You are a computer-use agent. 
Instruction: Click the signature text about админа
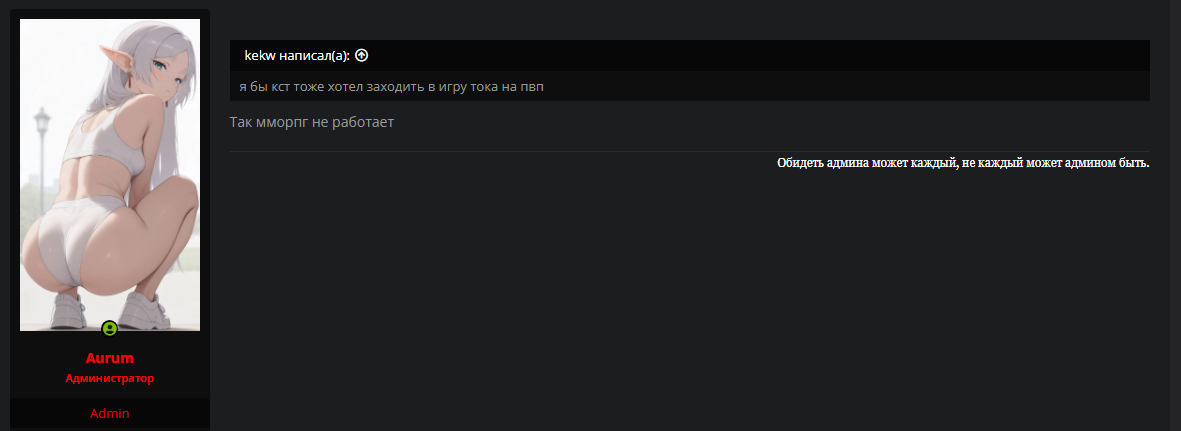coord(963,162)
